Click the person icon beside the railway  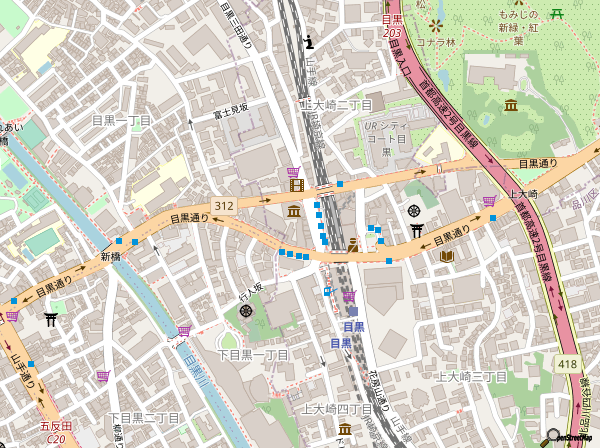[x=353, y=245]
